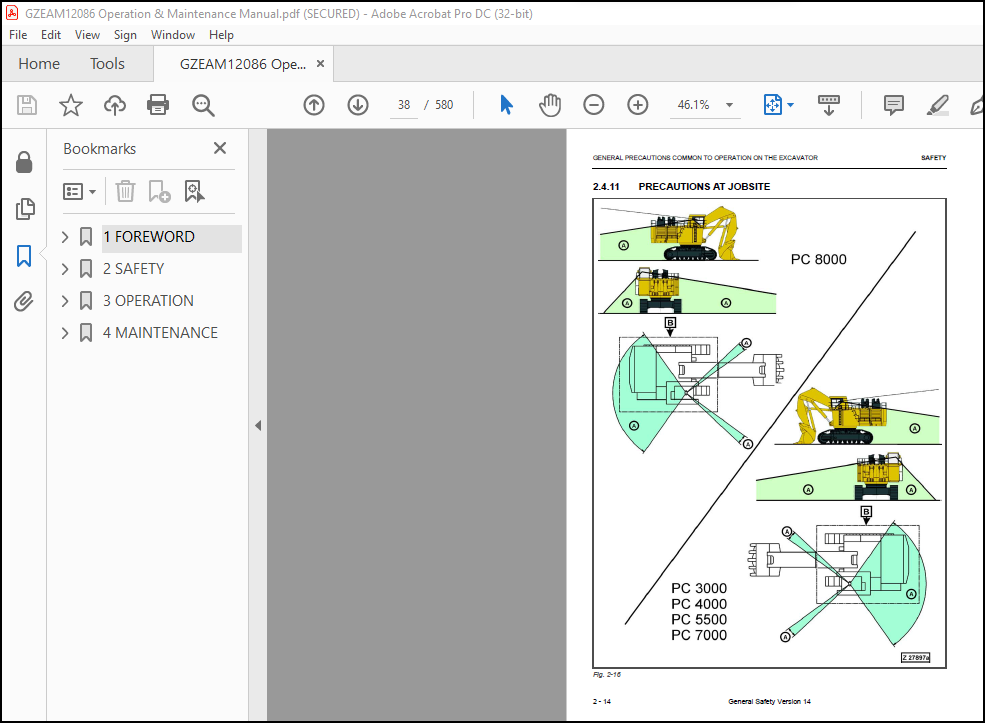Click the Fig. 2-16 caption
This screenshot has height=723, width=985.
point(607,675)
